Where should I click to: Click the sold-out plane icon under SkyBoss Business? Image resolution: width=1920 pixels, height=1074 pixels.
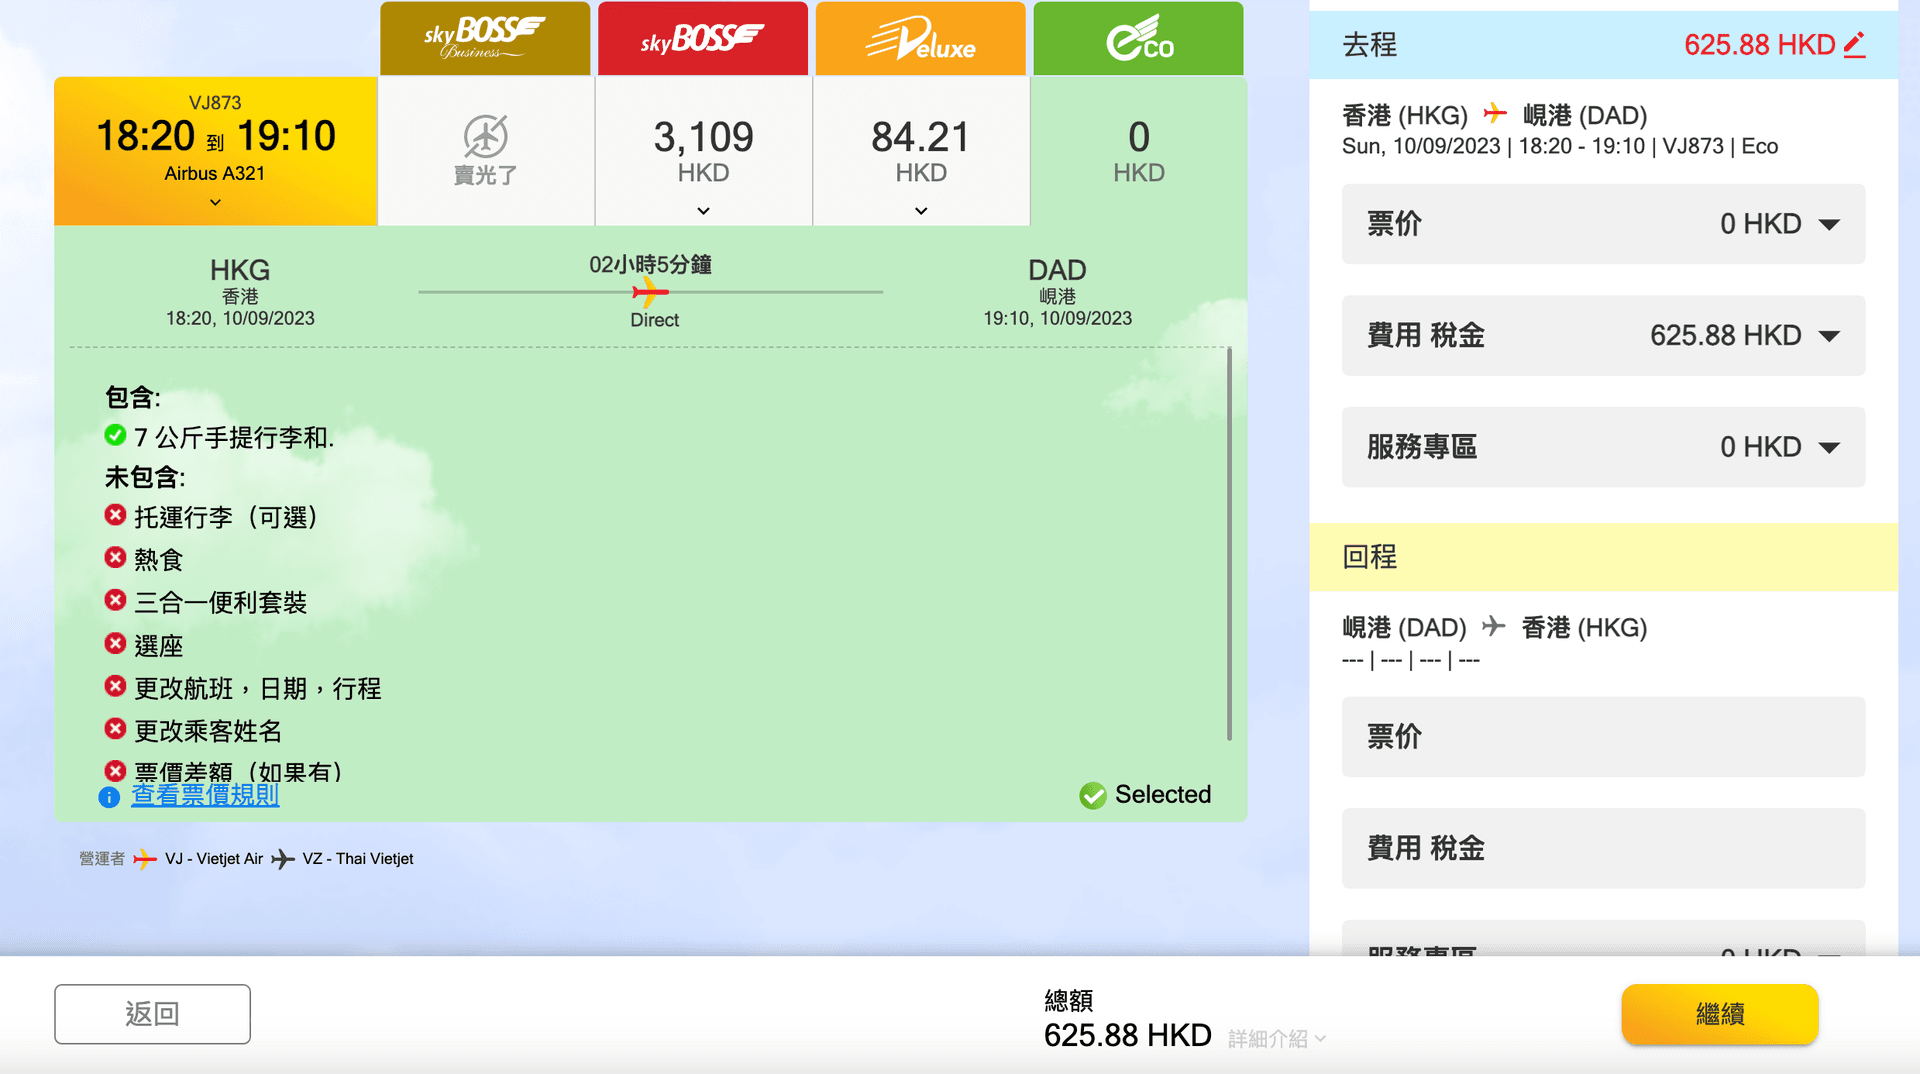click(x=486, y=136)
